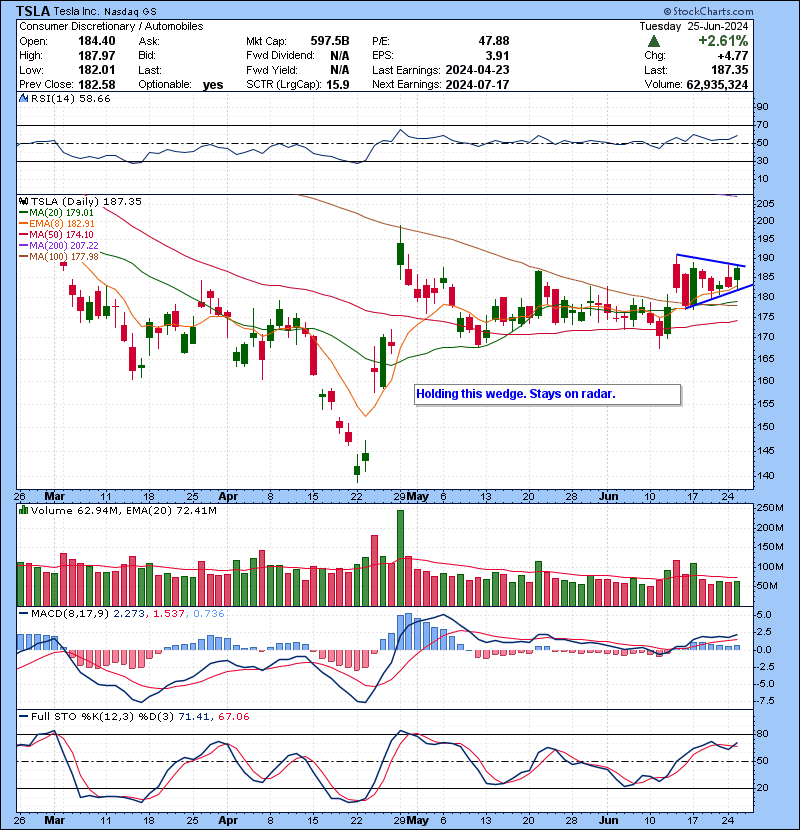Click the Volume 62.94M, EMA(20) 72.41M label
The width and height of the screenshot is (800, 830).
tap(123, 510)
